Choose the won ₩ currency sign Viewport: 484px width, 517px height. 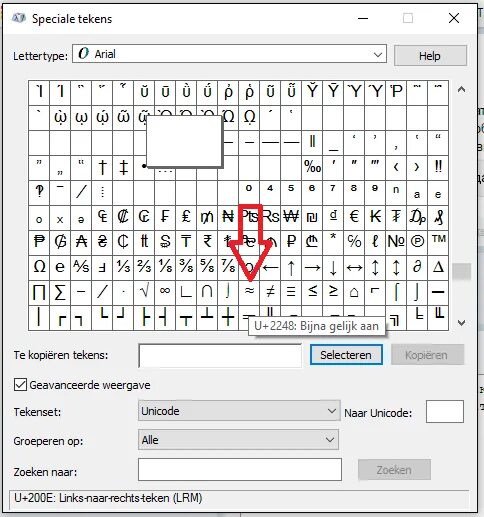(x=291, y=217)
